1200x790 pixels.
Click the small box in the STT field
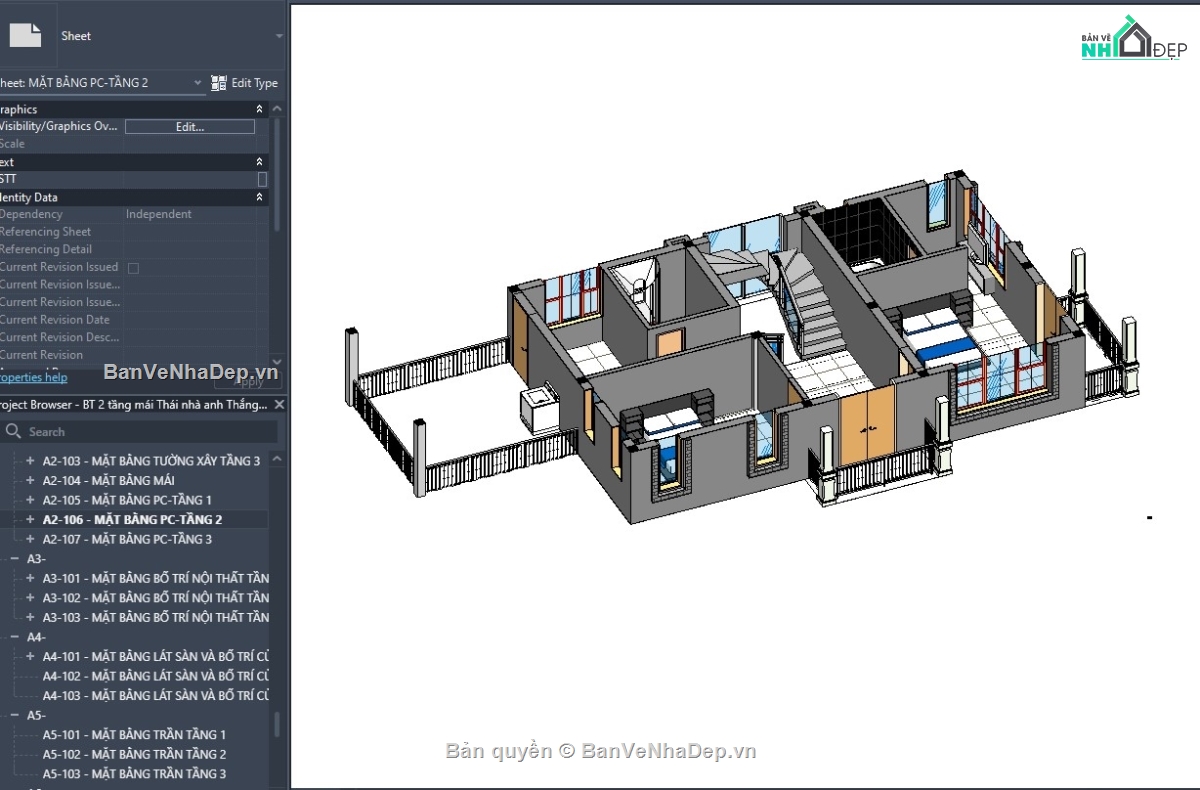point(262,179)
